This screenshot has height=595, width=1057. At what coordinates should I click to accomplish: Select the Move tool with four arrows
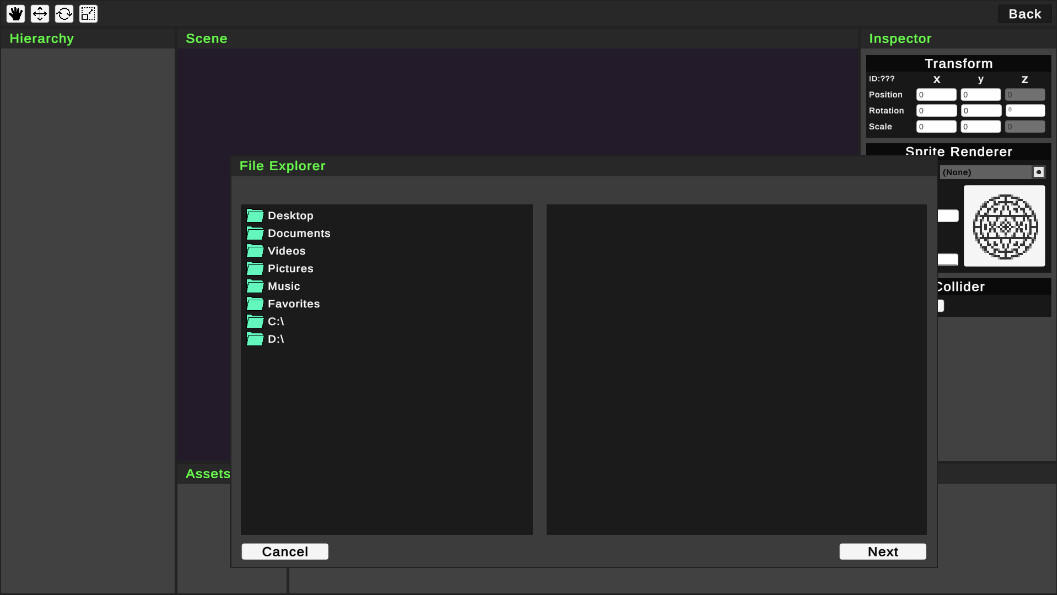click(x=40, y=14)
